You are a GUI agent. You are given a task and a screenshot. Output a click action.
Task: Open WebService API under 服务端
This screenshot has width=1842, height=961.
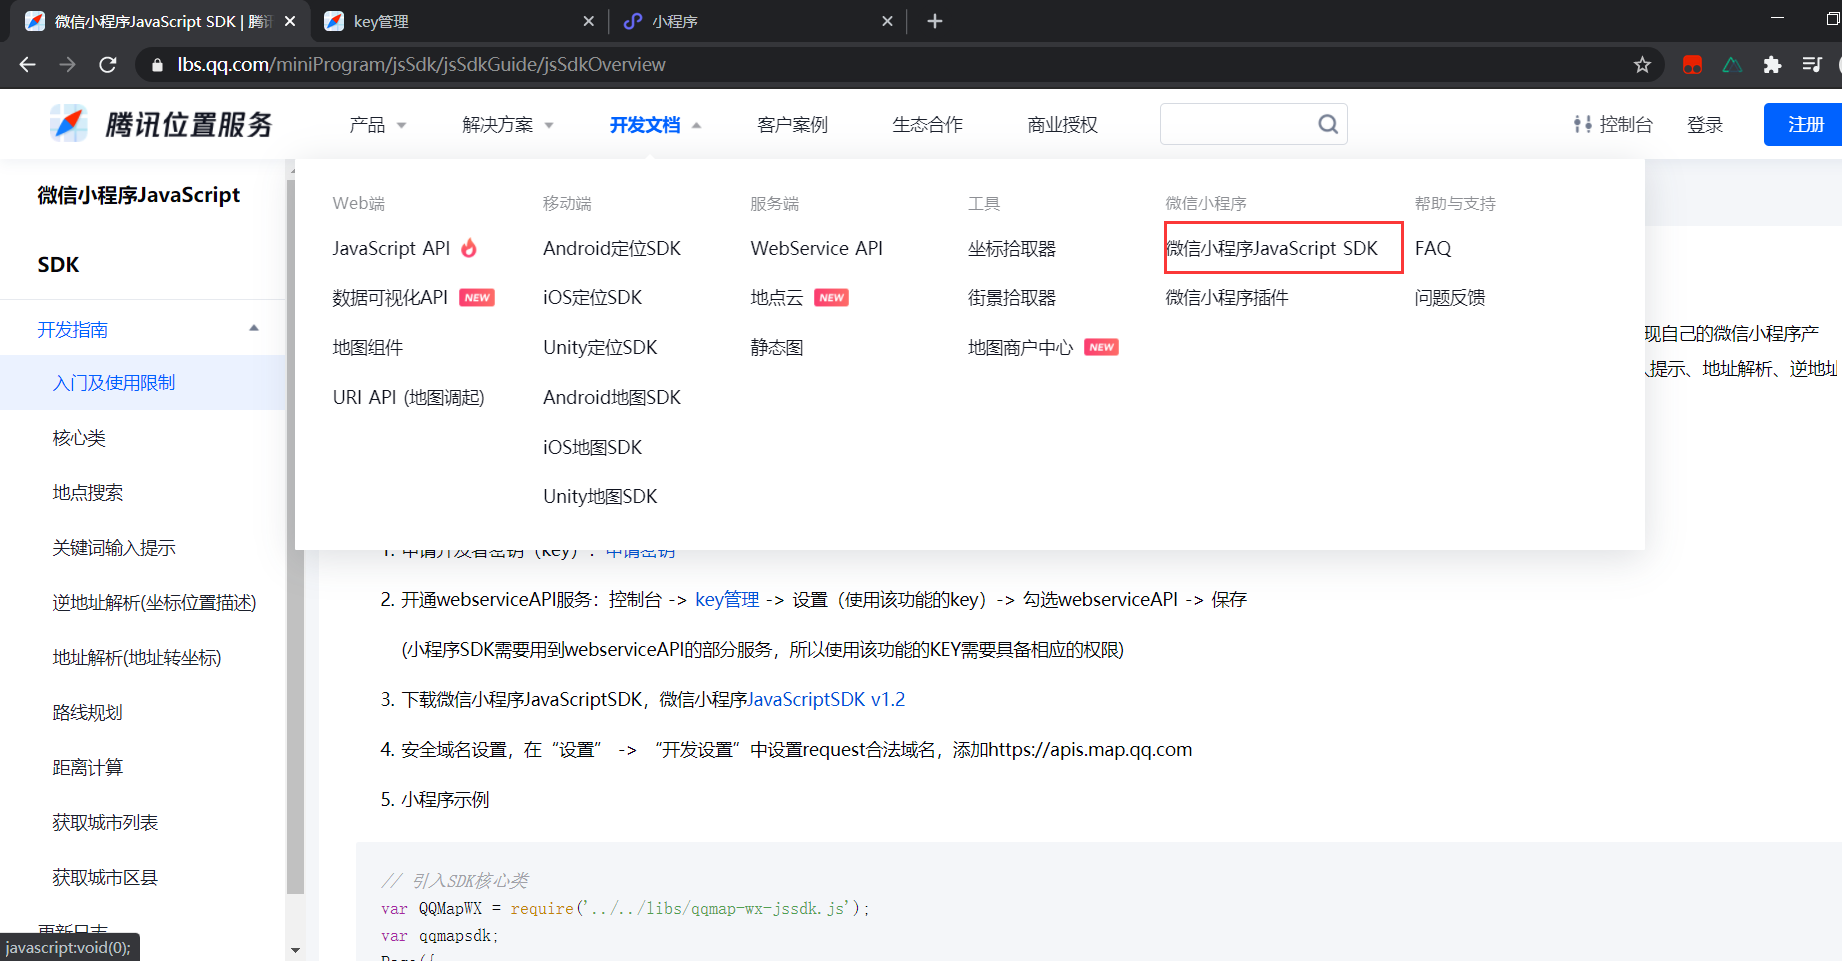tap(816, 248)
